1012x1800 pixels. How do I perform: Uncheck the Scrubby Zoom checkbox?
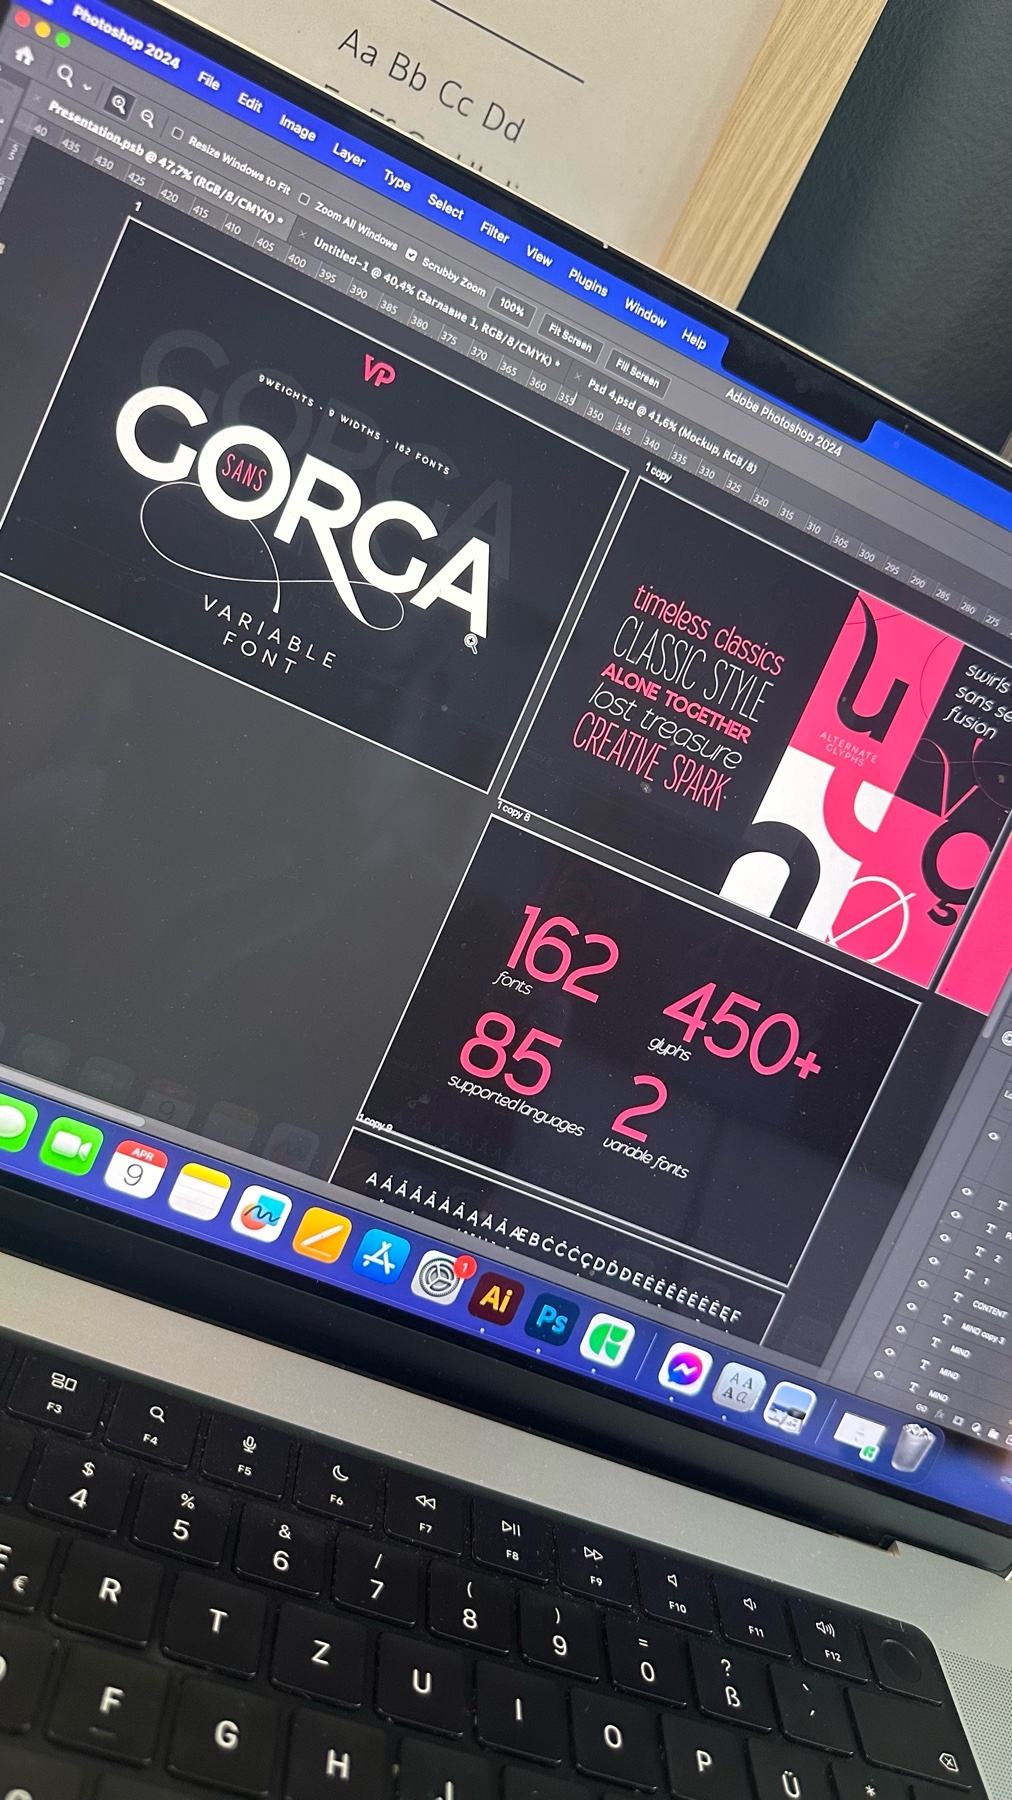pos(411,256)
